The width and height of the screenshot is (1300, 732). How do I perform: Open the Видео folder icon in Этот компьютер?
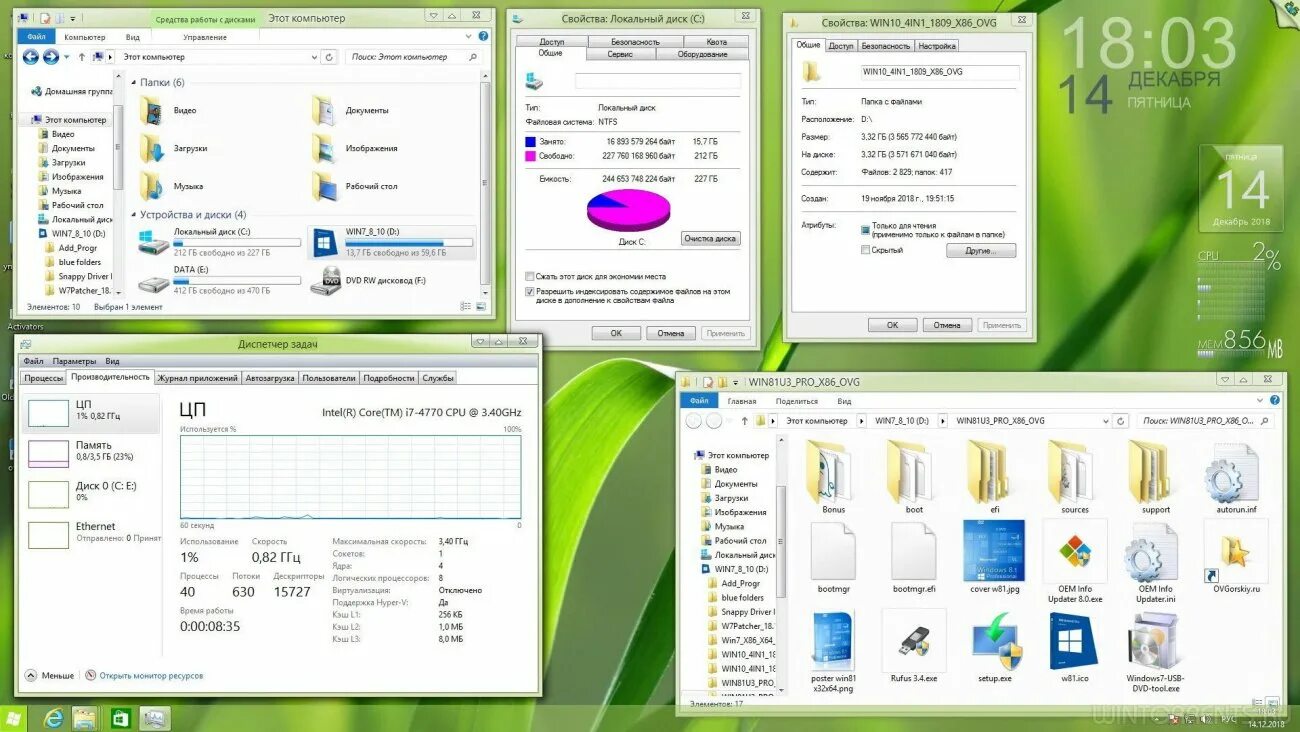[152, 110]
